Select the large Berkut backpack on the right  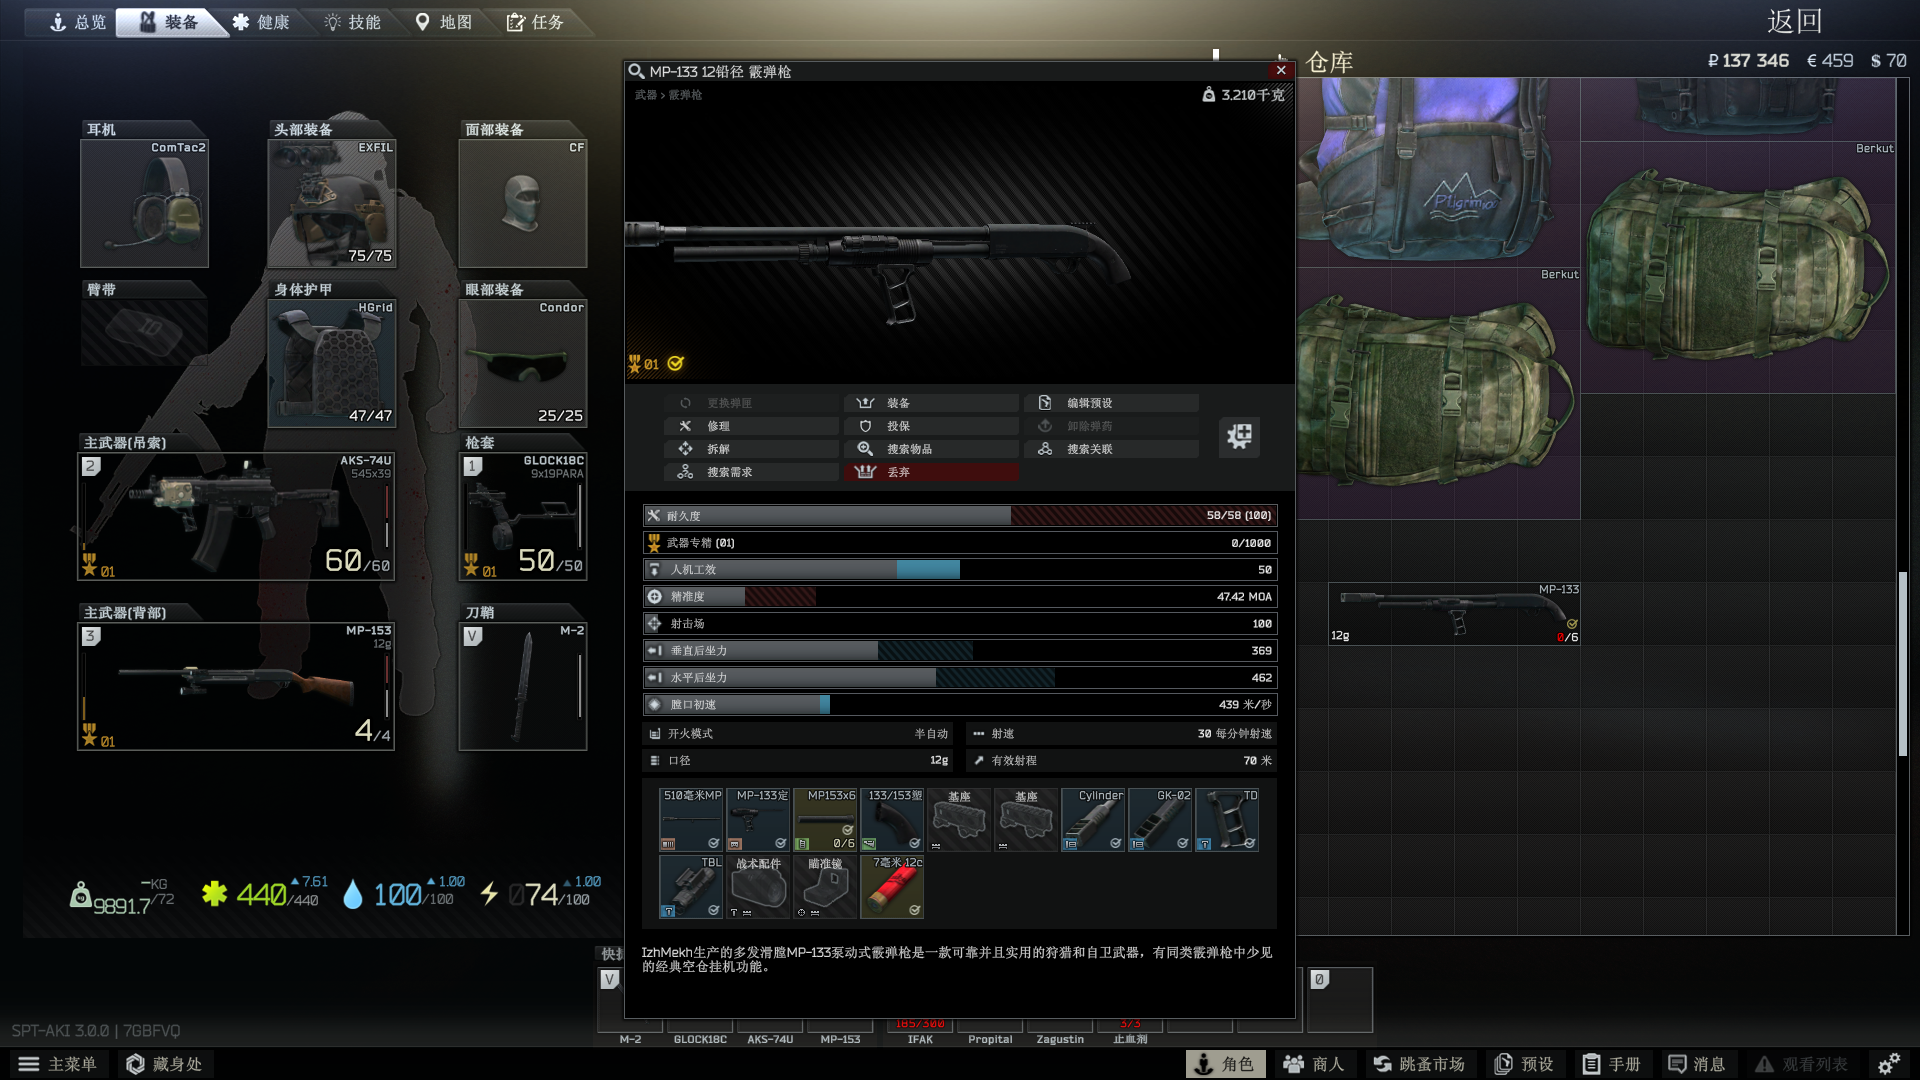coord(1738,267)
